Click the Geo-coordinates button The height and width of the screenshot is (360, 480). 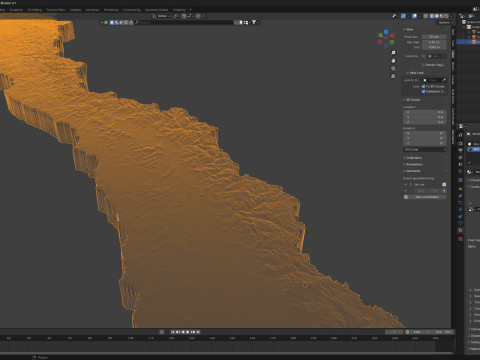[425, 197]
